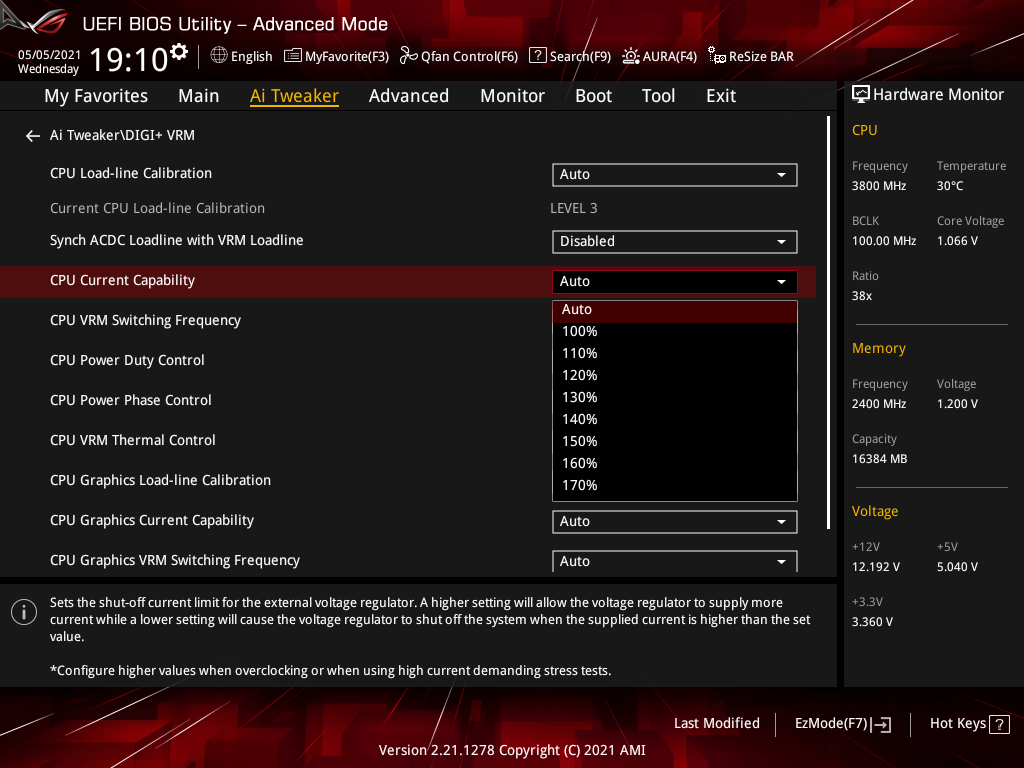
Task: Choose Auto in the open list
Action: (675, 310)
